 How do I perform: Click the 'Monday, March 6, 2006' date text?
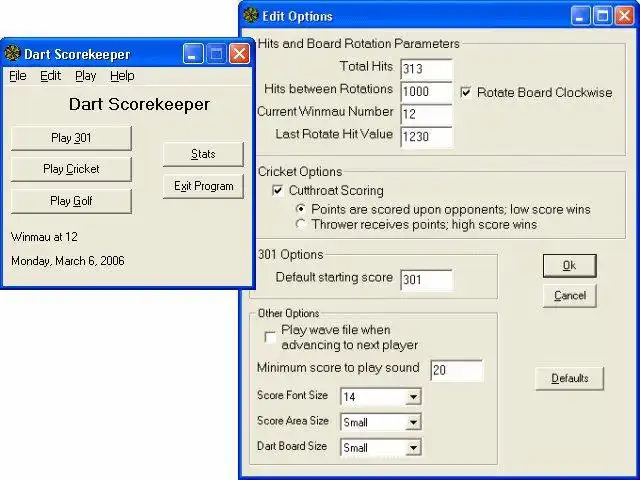coord(68,261)
